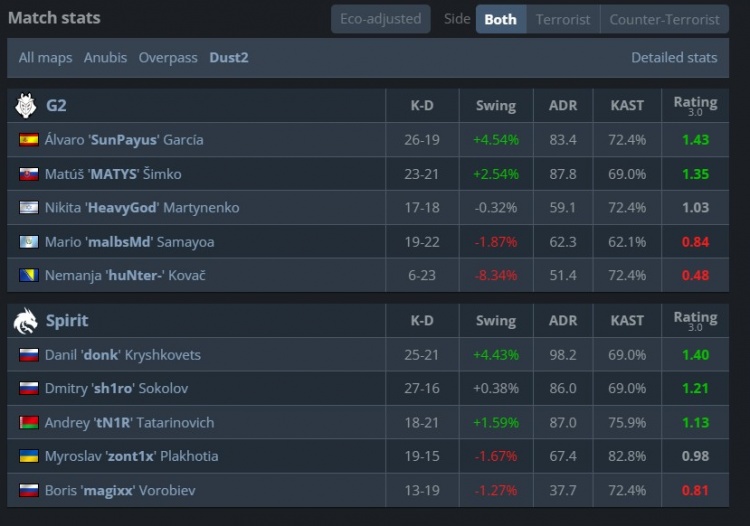Sort Spirit table by ADR column header
This screenshot has width=750, height=526.
563,321
